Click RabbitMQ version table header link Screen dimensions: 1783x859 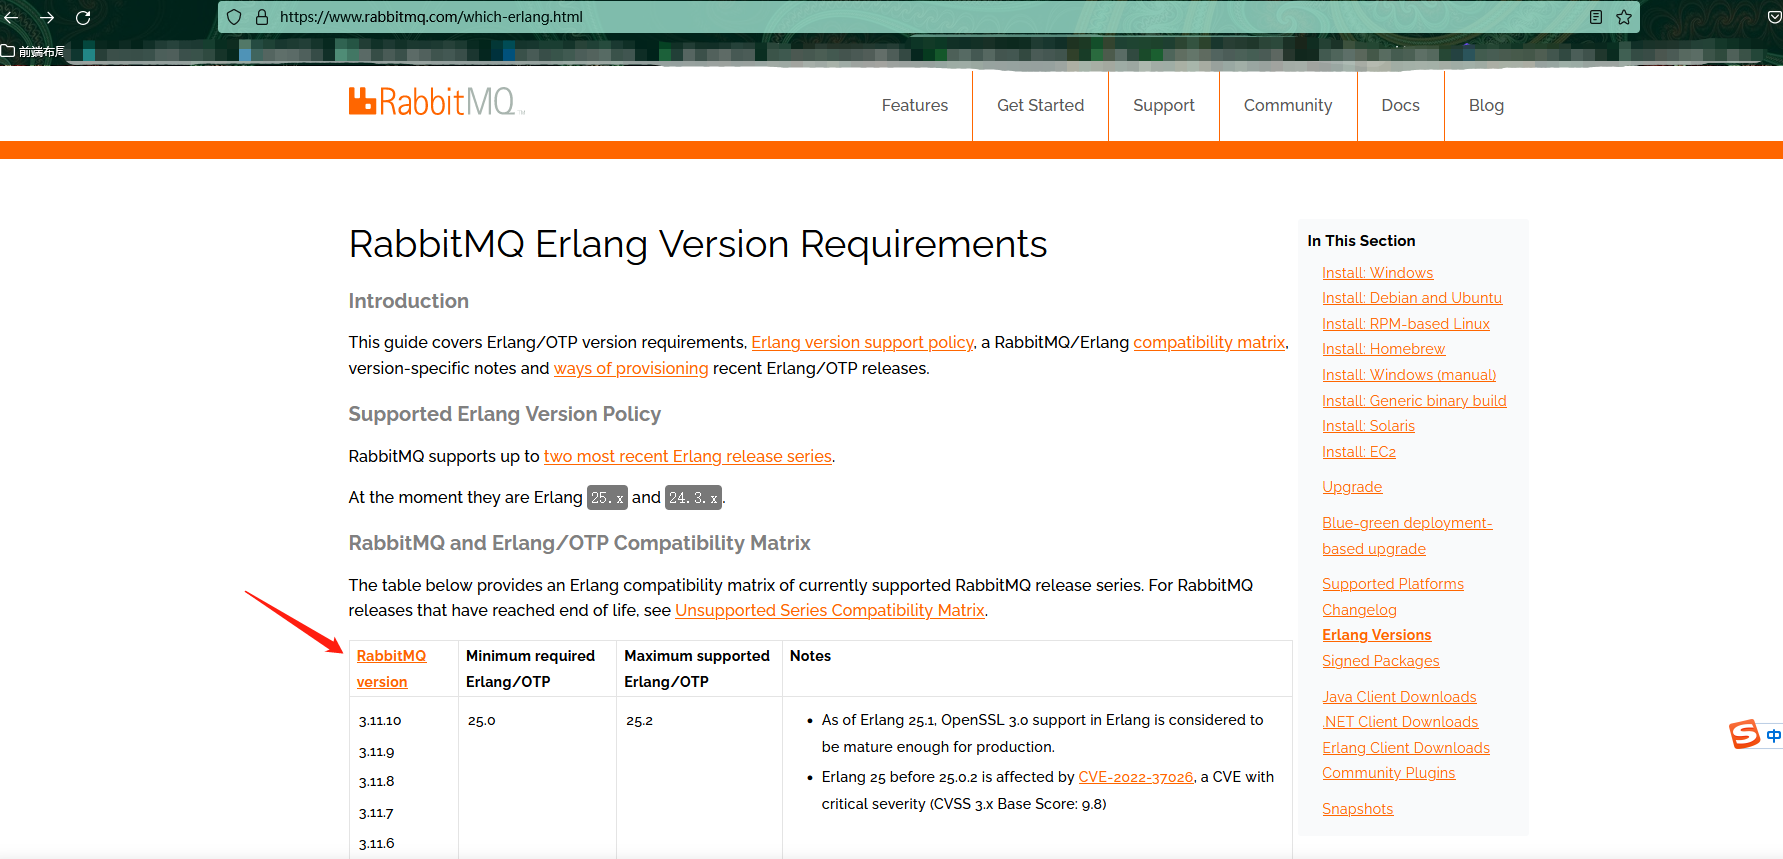coord(391,668)
